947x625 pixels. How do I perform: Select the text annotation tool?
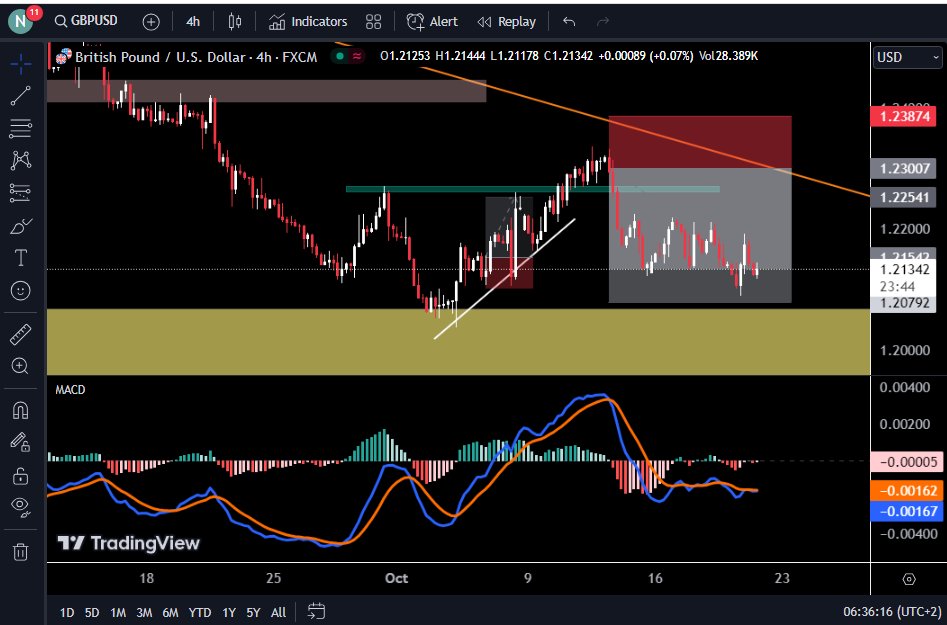click(21, 258)
